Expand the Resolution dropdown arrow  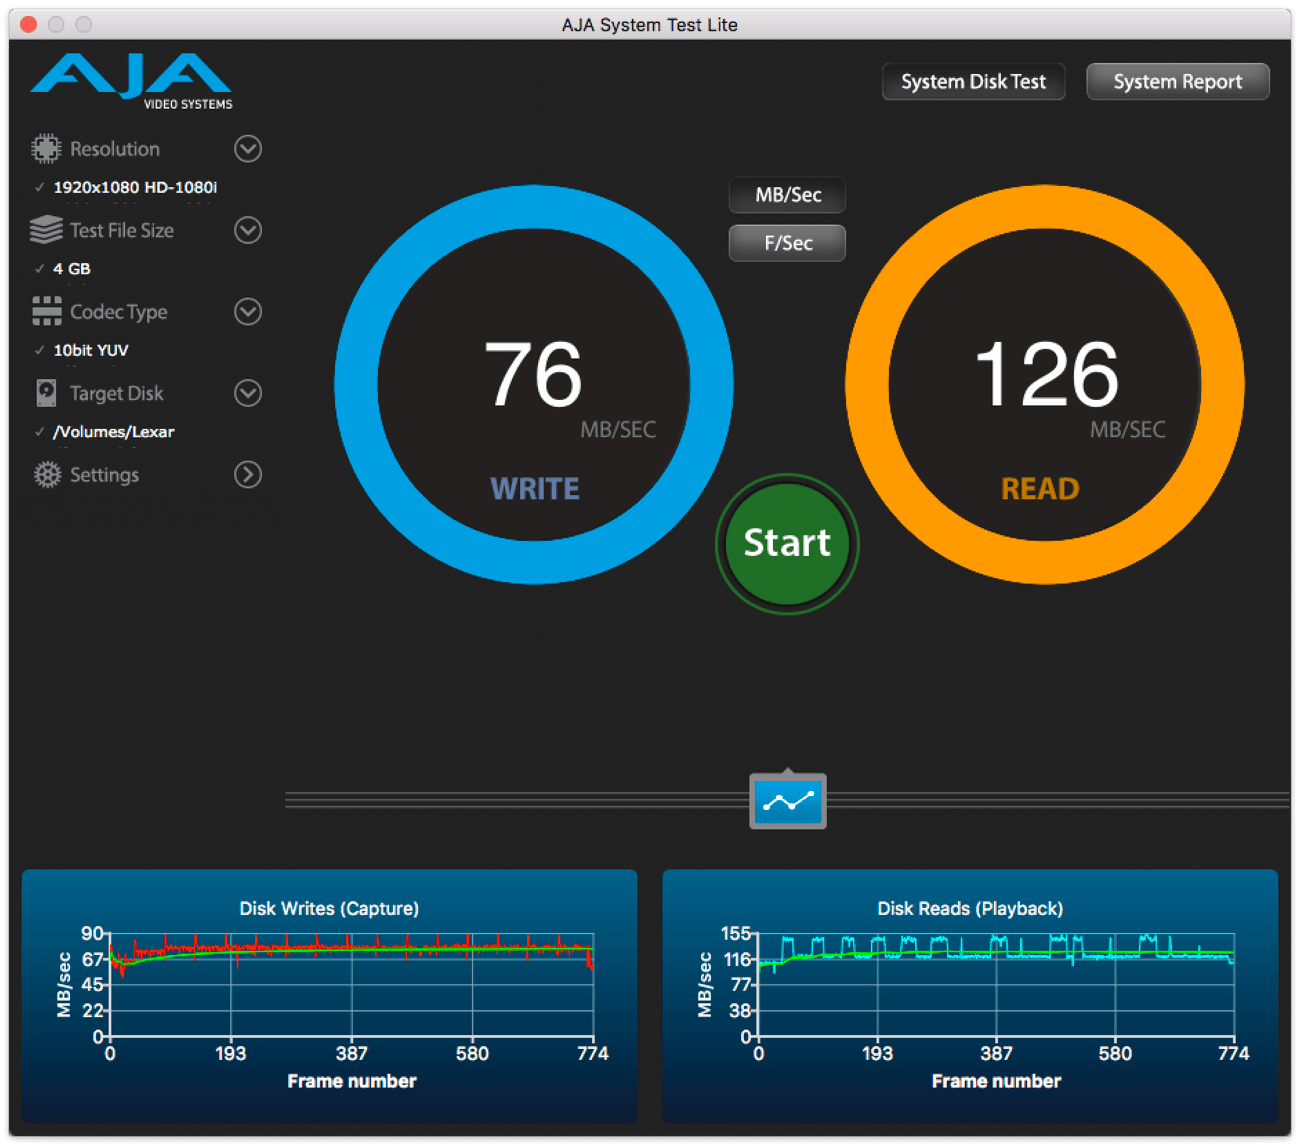[x=248, y=149]
